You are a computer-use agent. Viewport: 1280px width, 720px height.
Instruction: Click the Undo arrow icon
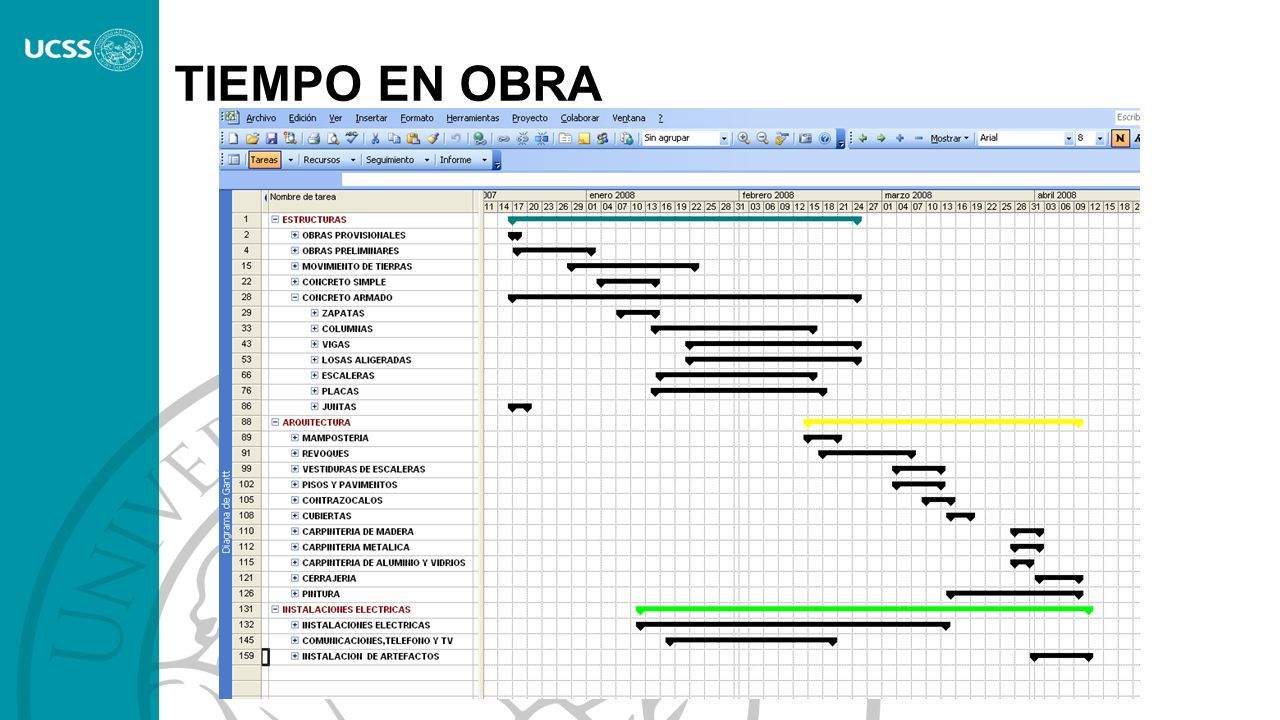[455, 138]
